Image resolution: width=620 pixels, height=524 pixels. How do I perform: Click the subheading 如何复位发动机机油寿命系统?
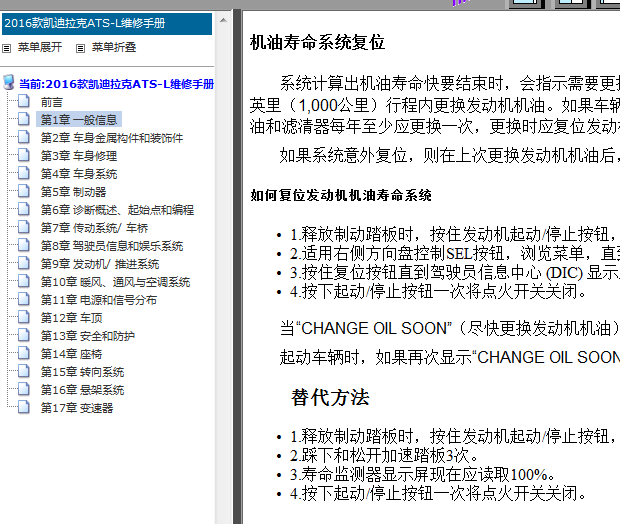click(341, 195)
